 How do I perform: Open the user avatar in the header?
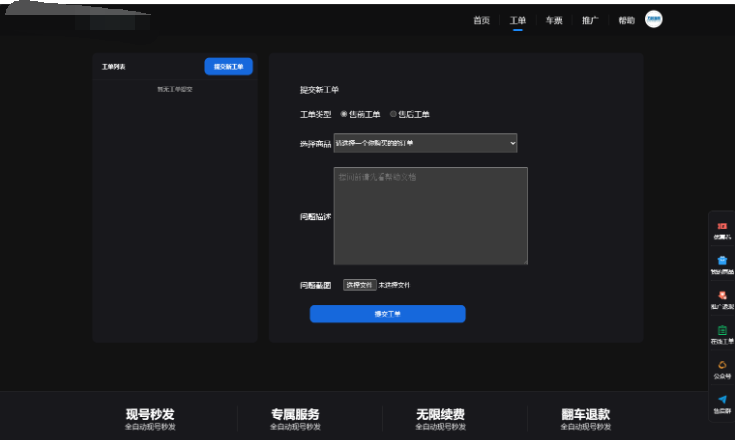click(x=653, y=19)
